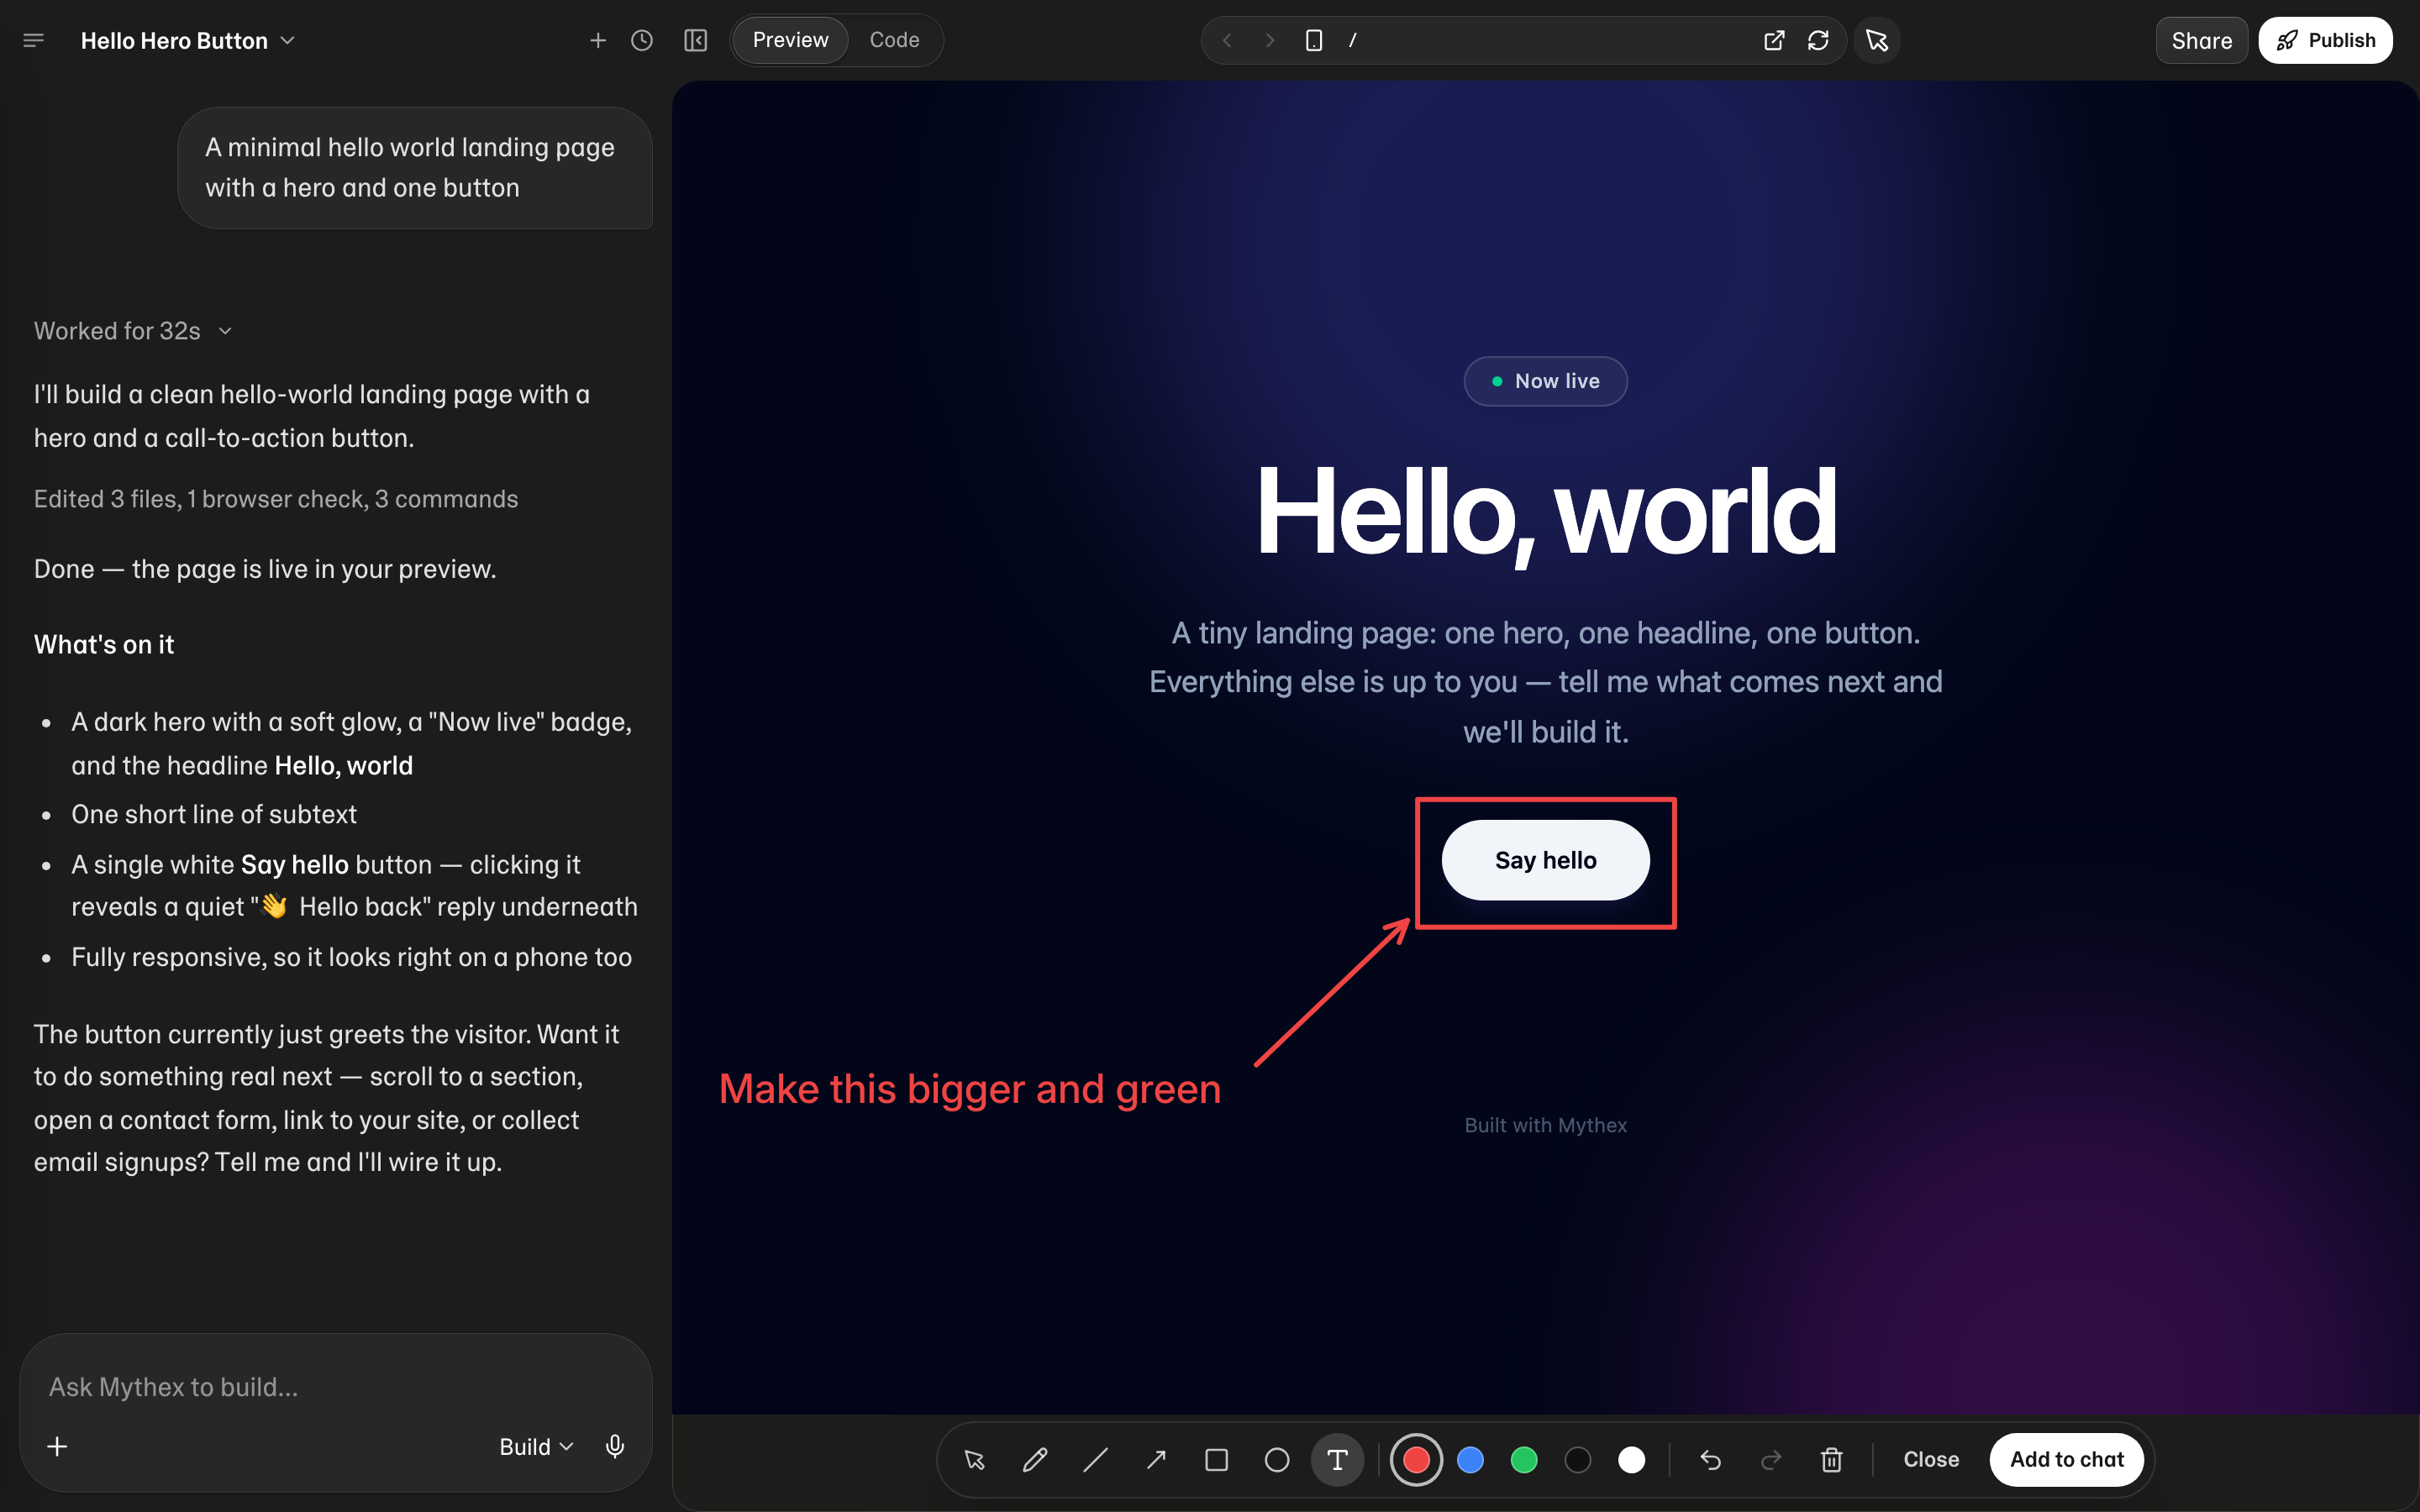Viewport: 2420px width, 1512px height.
Task: Switch to the Code tab
Action: 894,40
